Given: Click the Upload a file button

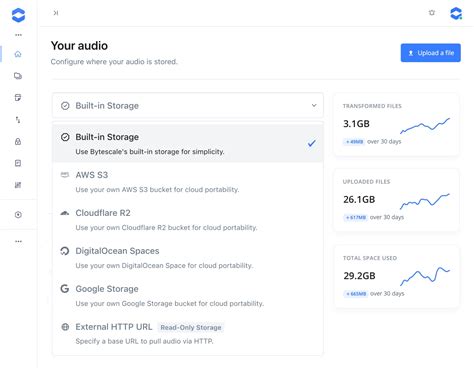Looking at the screenshot, I should (x=431, y=53).
